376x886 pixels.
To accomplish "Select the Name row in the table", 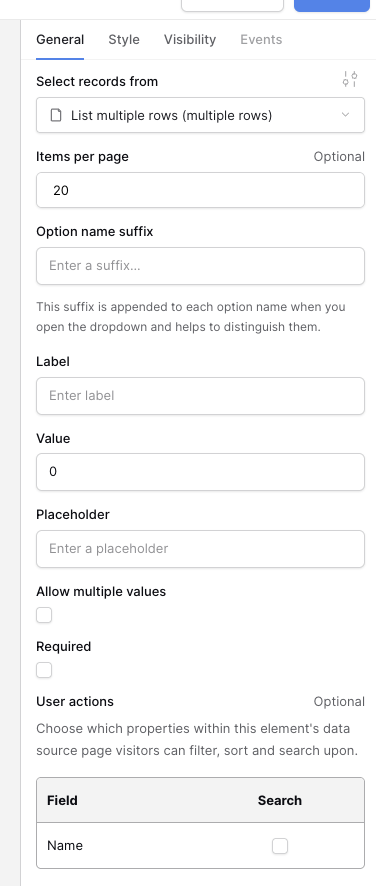I will [200, 845].
